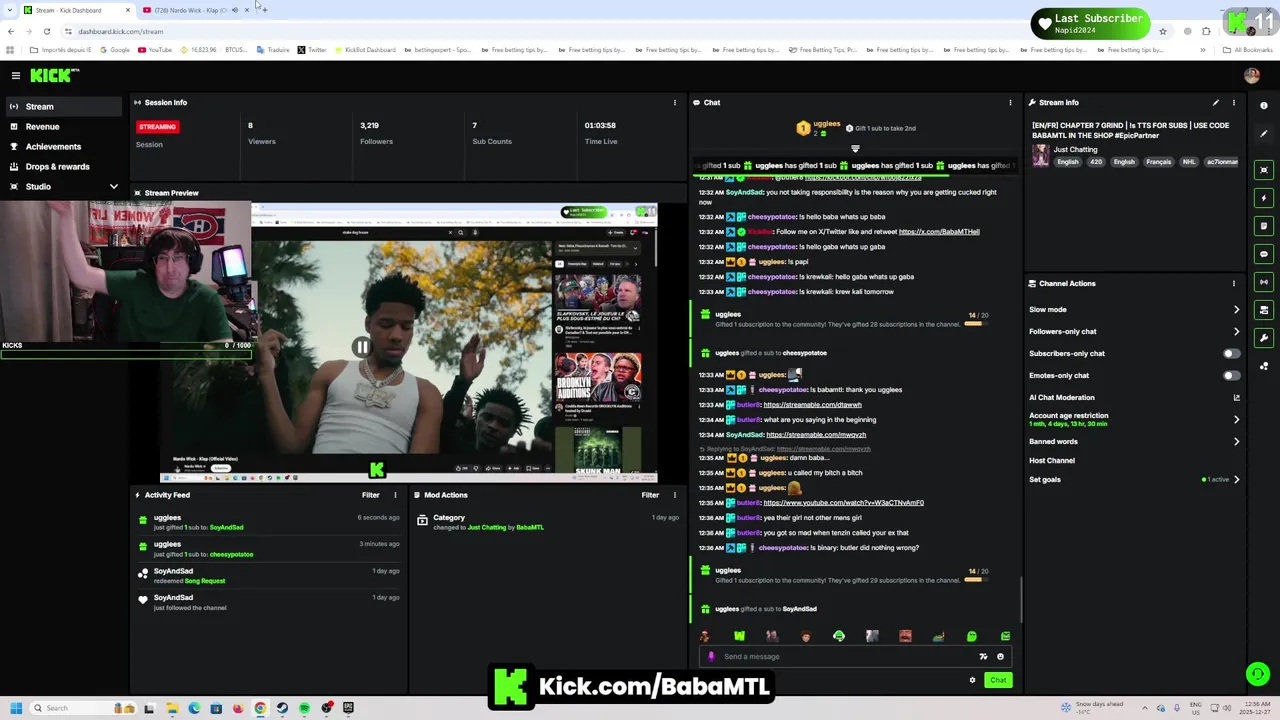Image resolution: width=1280 pixels, height=720 pixels.
Task: Open emoji picker in chat input
Action: 1000,657
